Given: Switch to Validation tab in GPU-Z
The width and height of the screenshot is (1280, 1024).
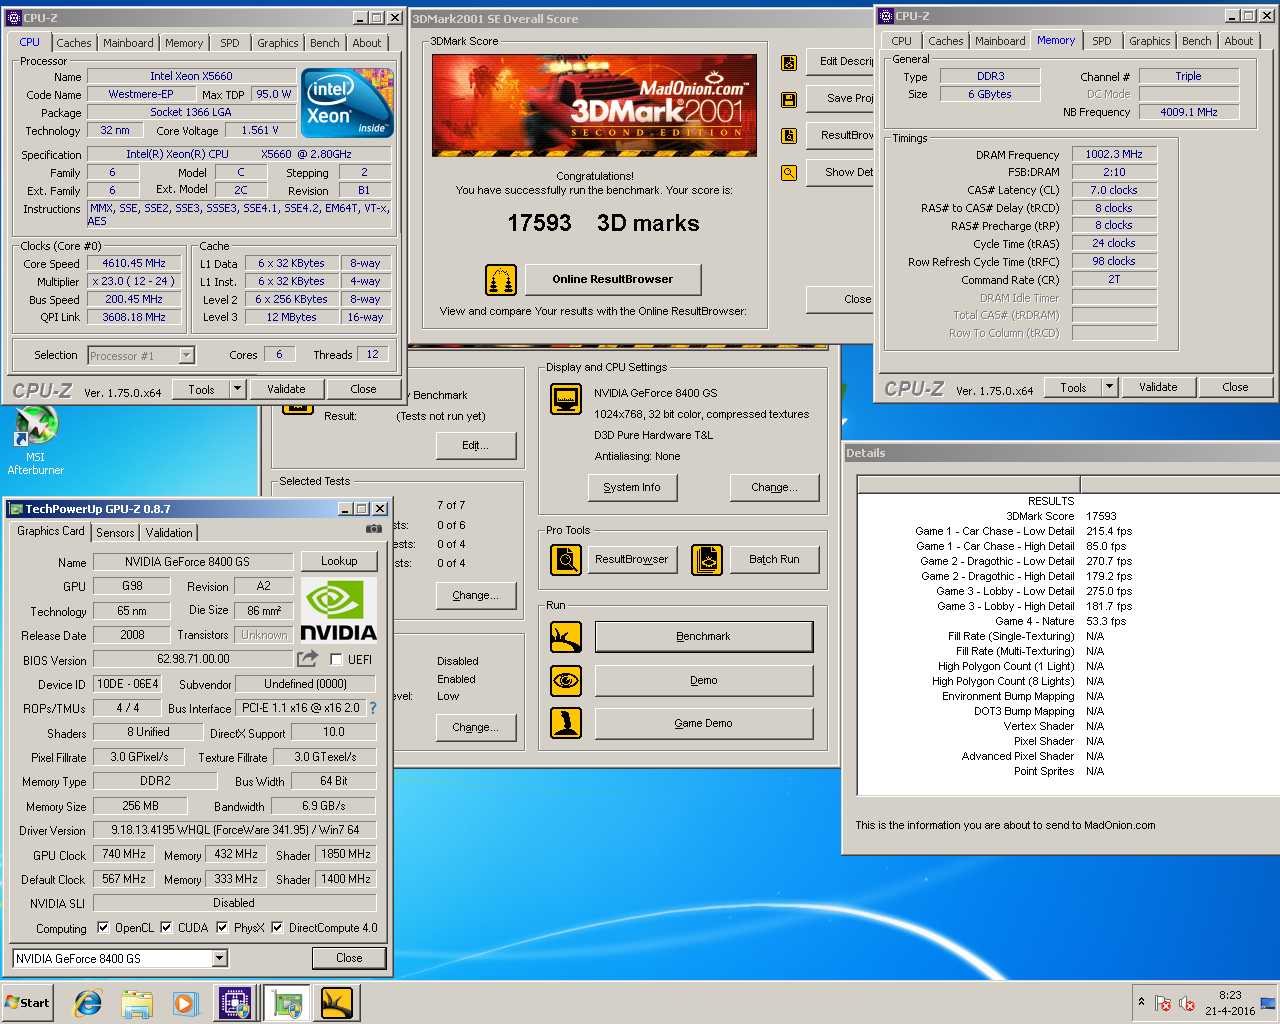Looking at the screenshot, I should pos(169,533).
